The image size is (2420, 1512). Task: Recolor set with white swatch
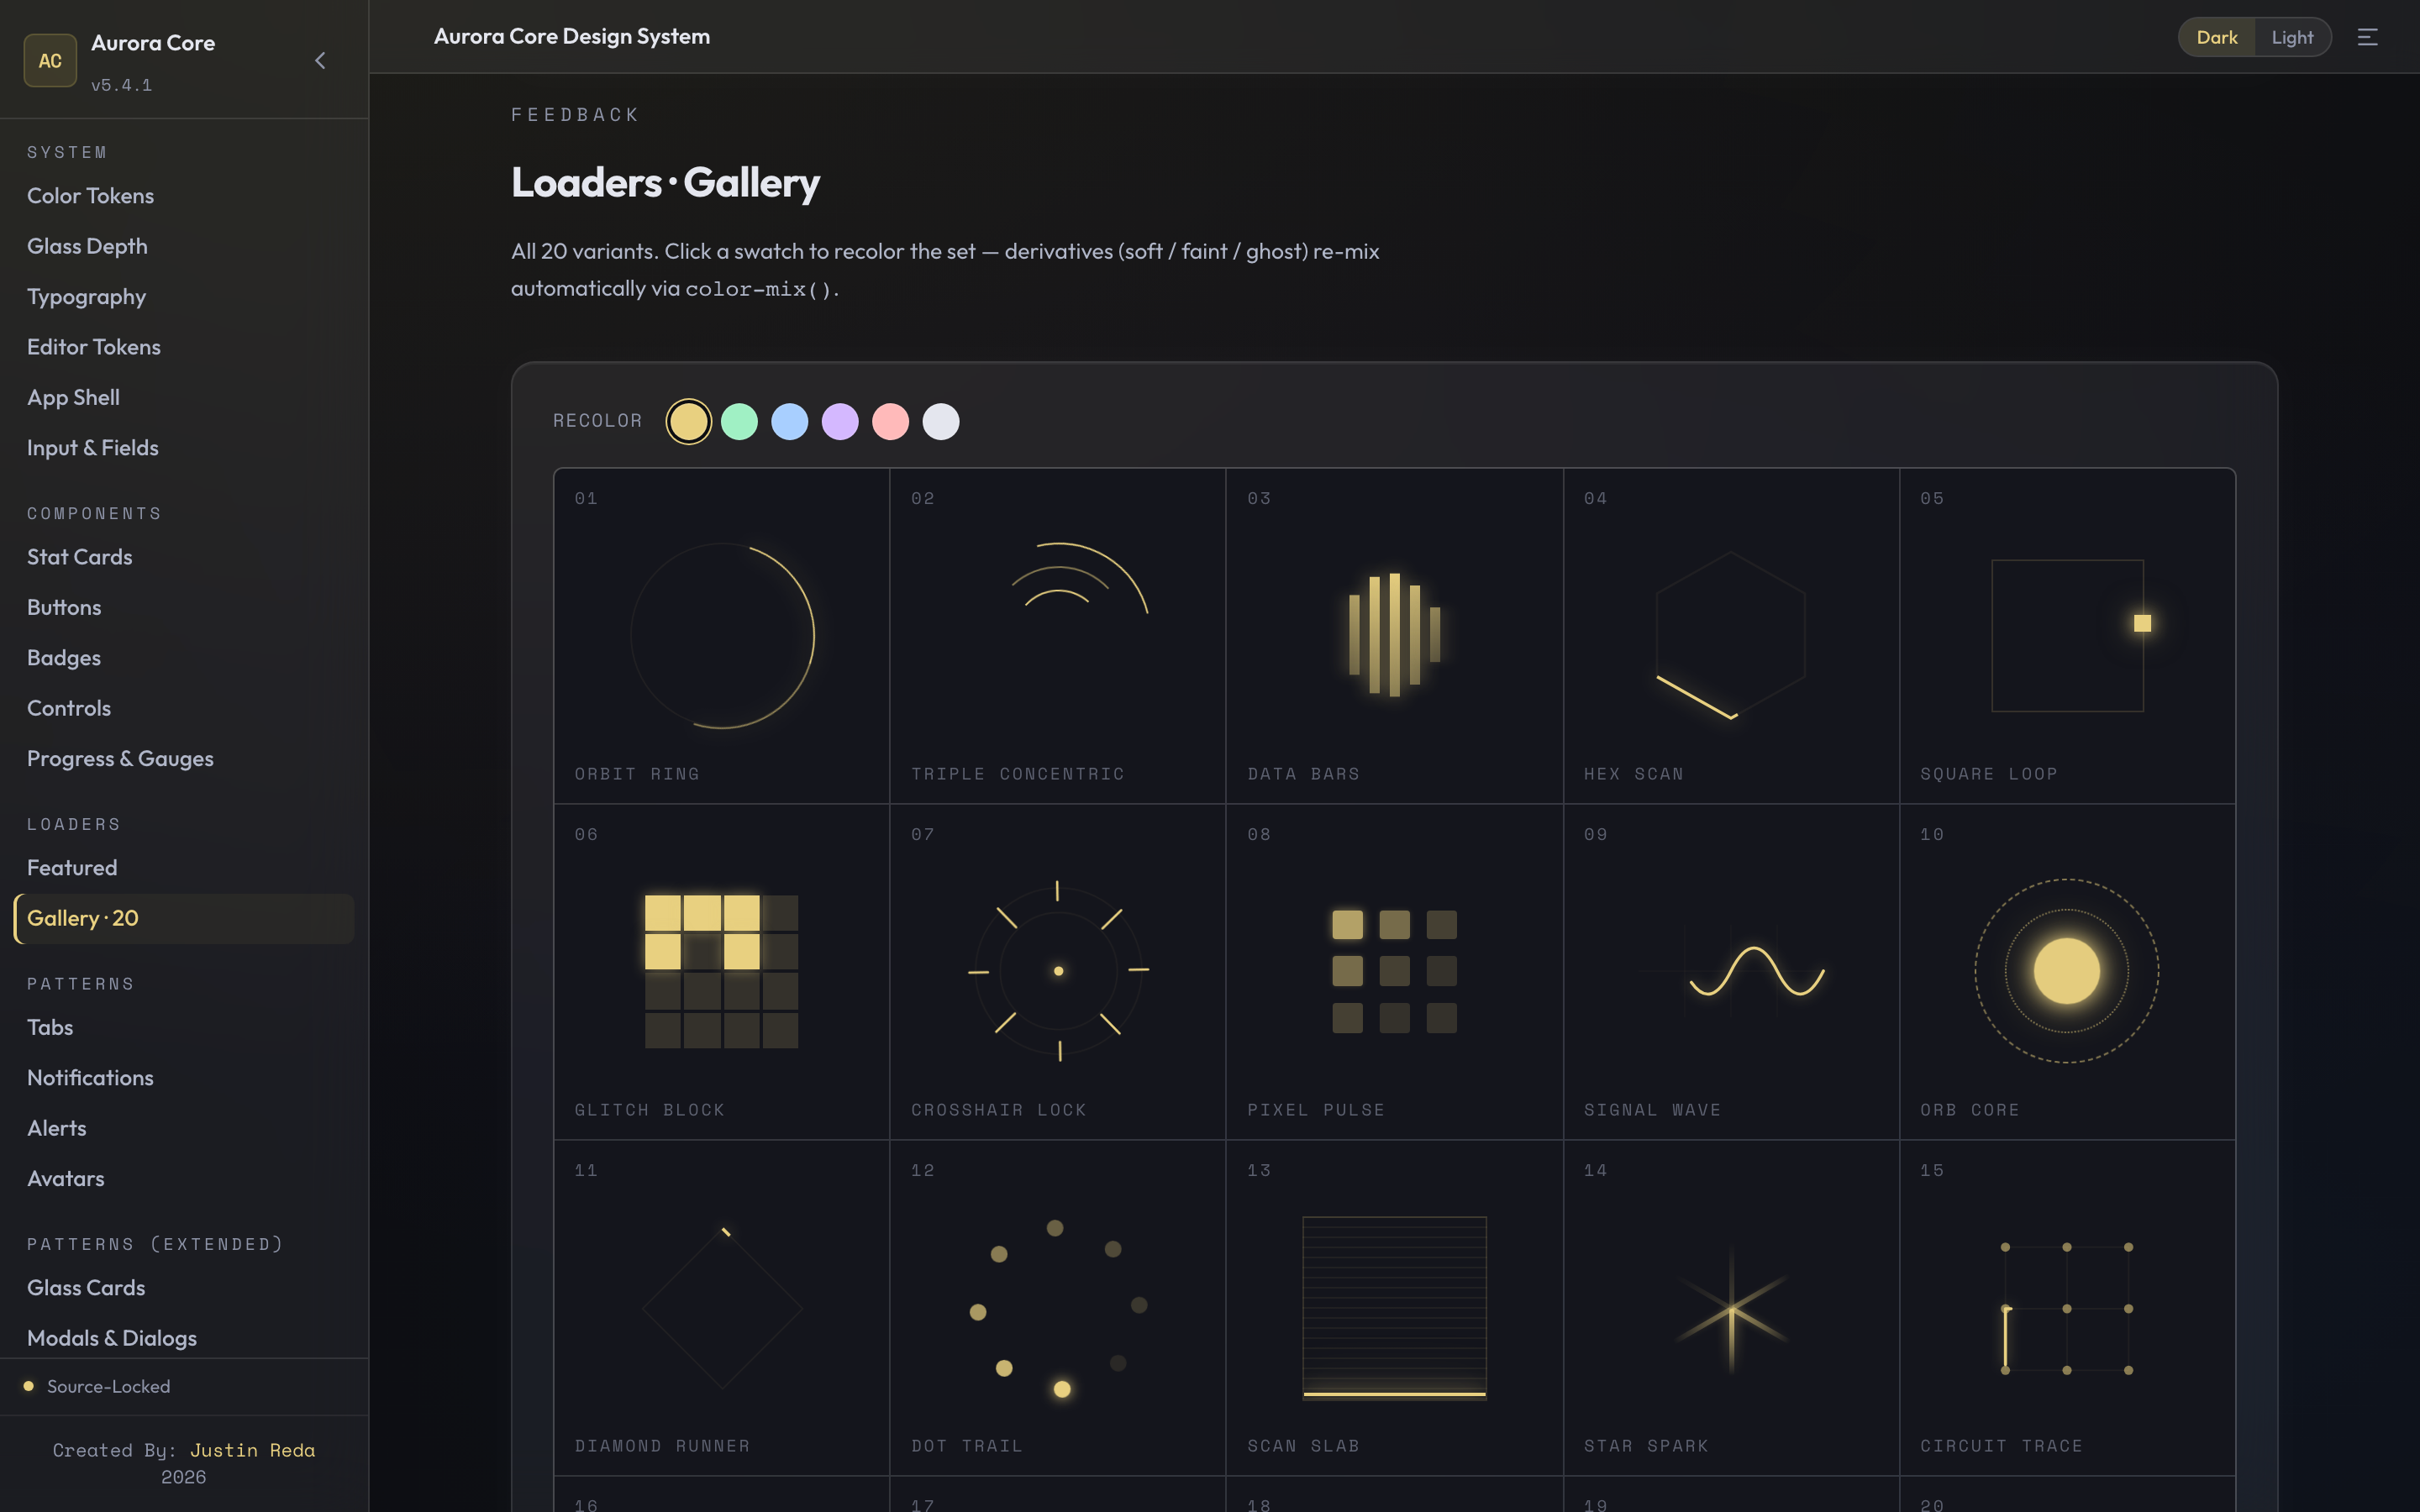click(940, 422)
